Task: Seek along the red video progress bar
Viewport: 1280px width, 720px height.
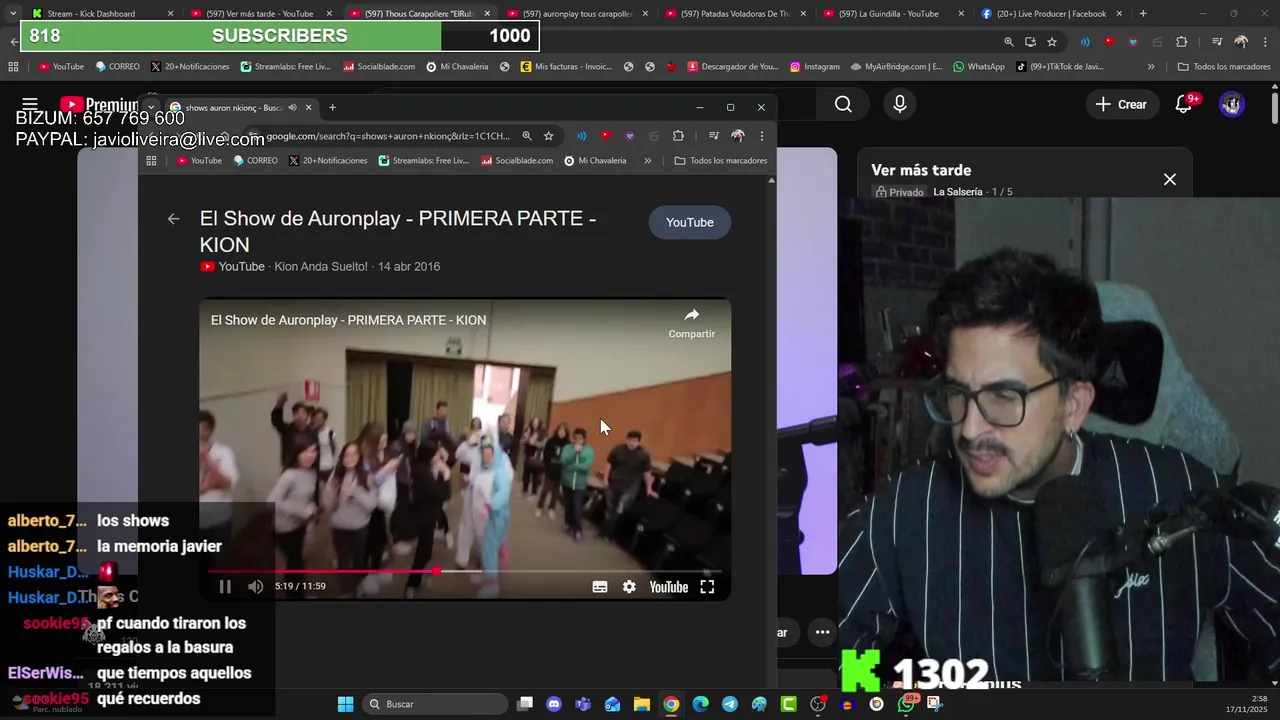Action: (464, 571)
